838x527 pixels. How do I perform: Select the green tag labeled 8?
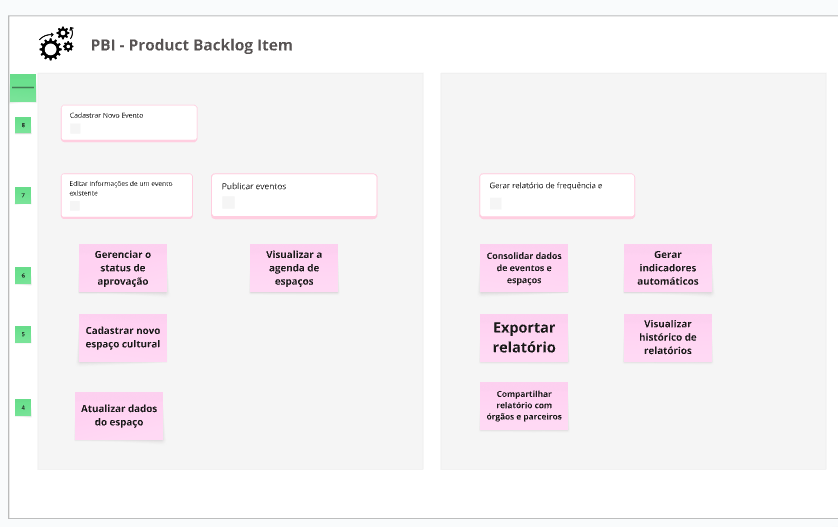point(23,125)
